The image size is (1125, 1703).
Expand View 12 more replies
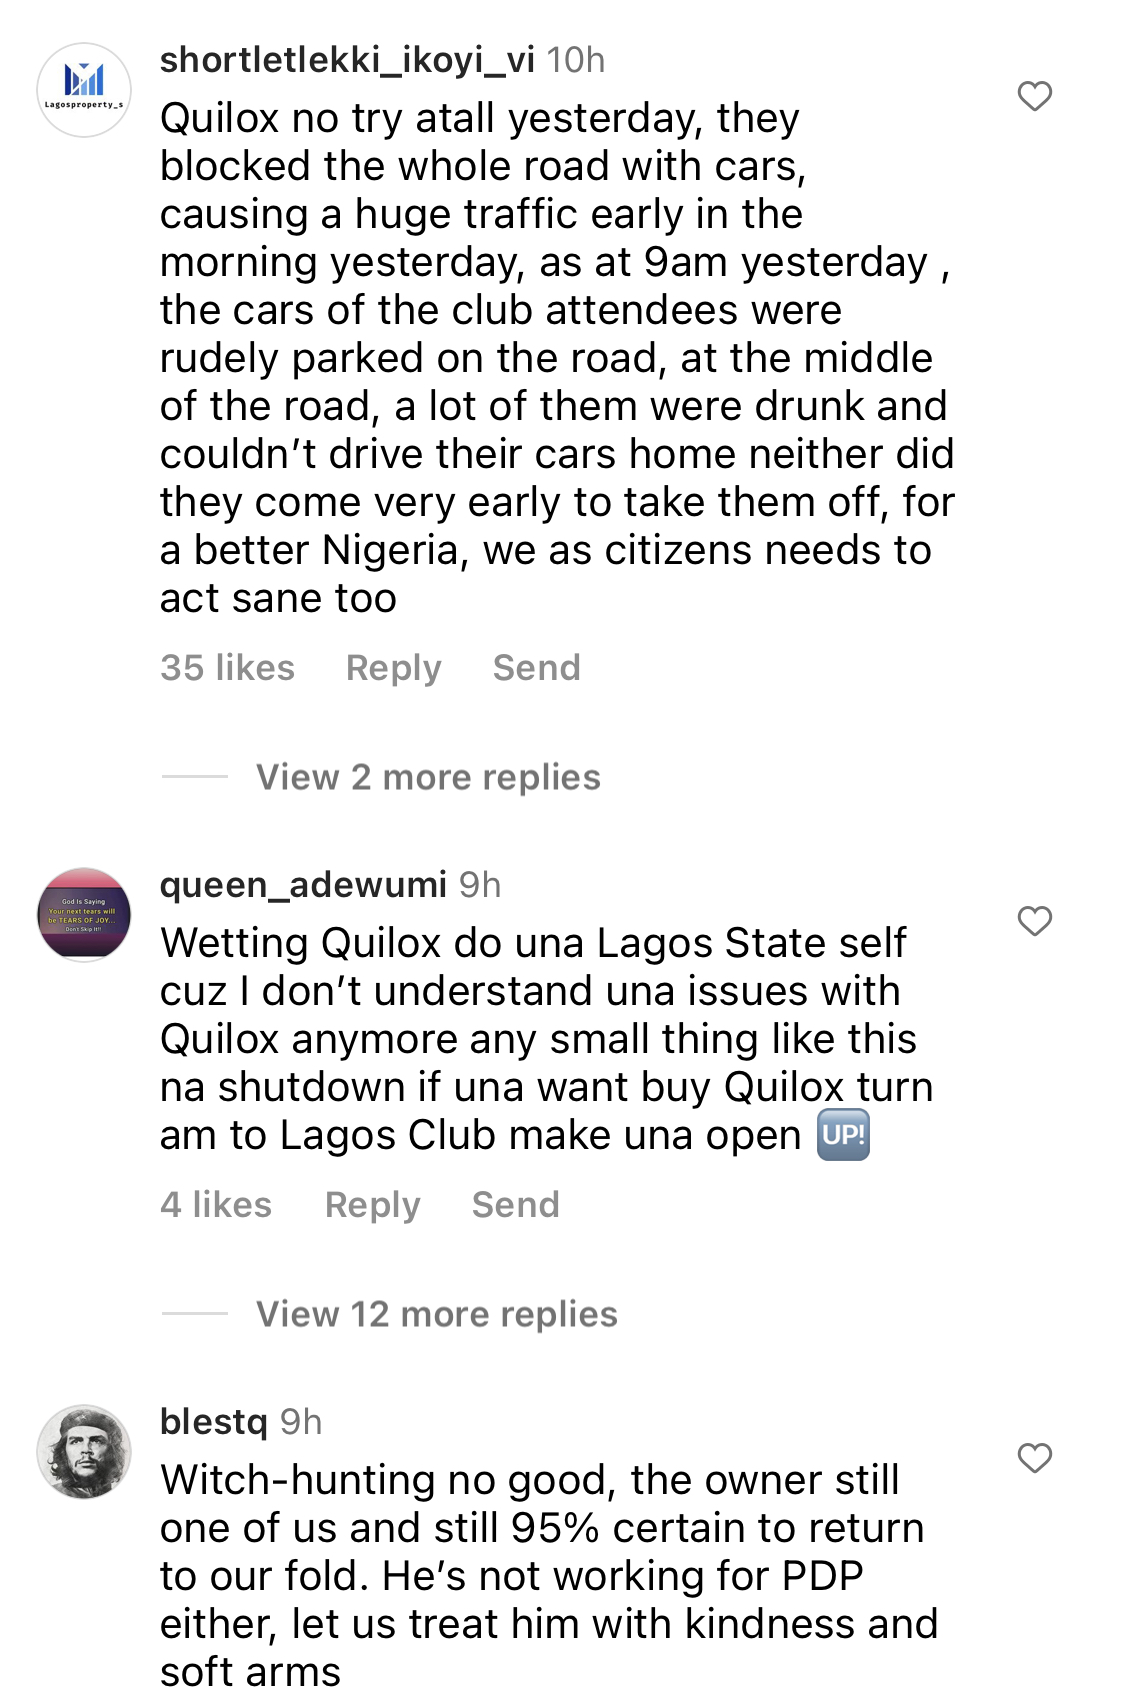(x=437, y=1314)
